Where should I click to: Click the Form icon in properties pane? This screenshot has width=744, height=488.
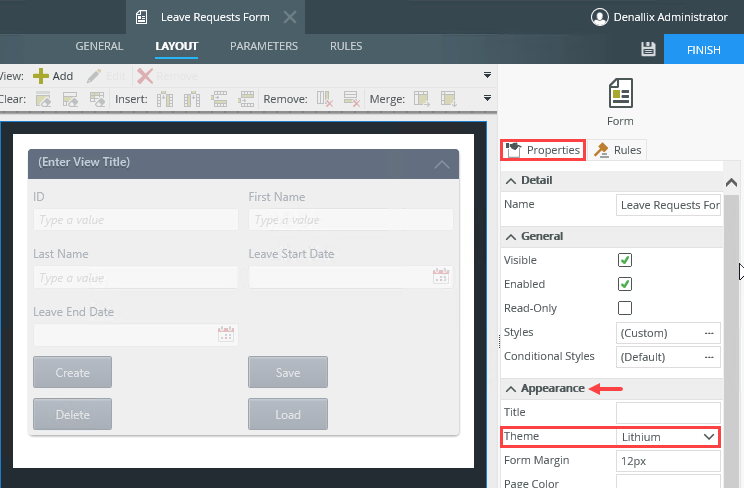(x=621, y=93)
